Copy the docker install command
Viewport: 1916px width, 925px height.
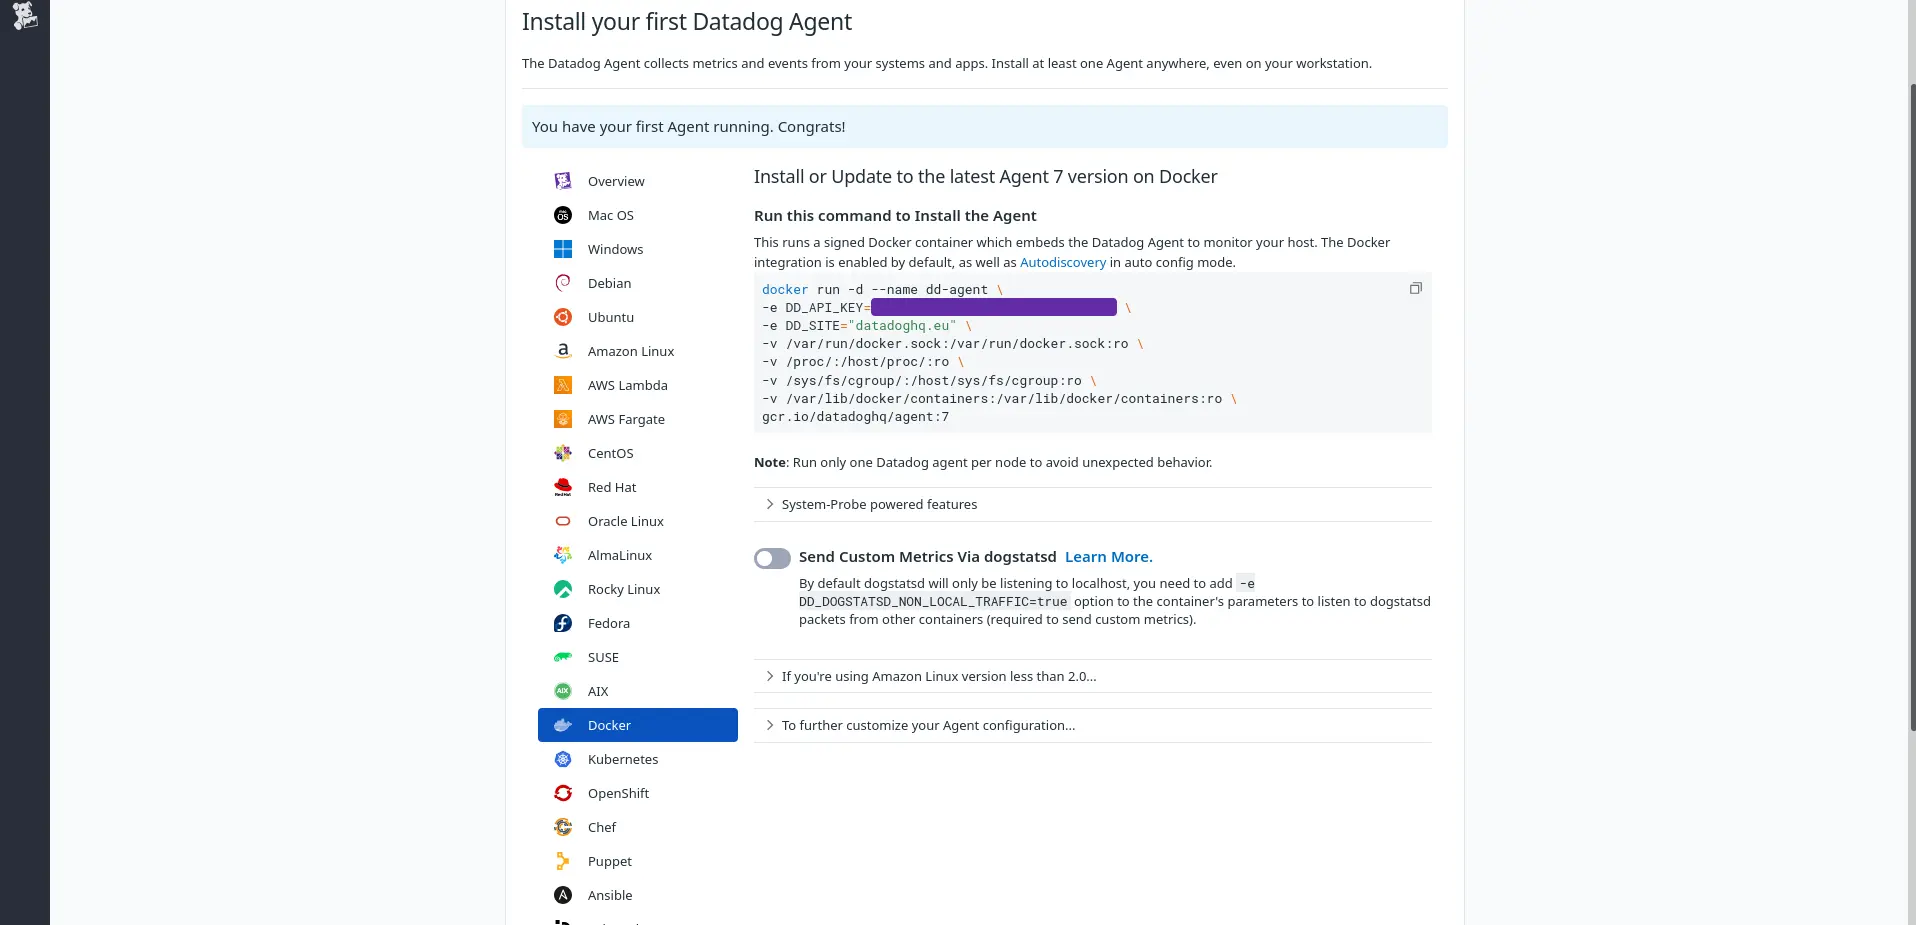pyautogui.click(x=1415, y=288)
